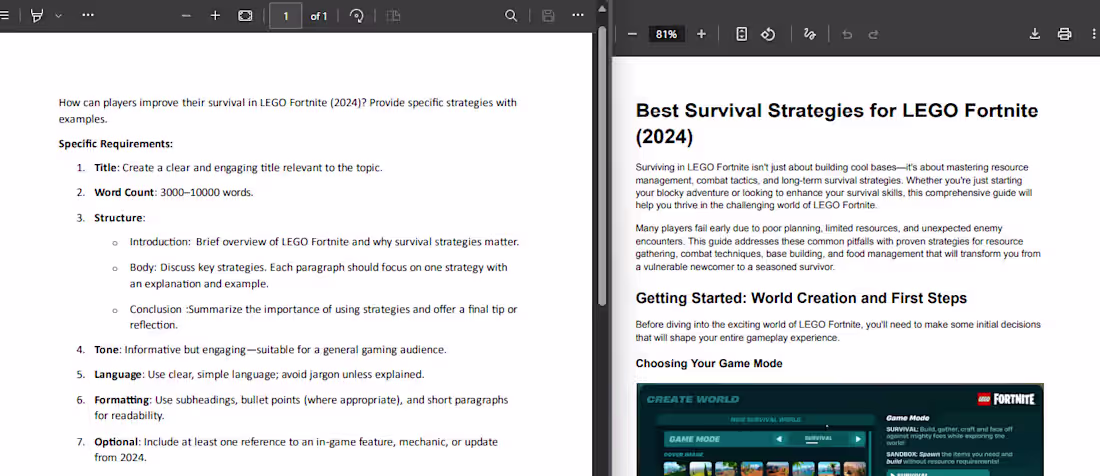1100x476 pixels.
Task: Expand the highlight color dropdown arrow
Action: coord(58,15)
